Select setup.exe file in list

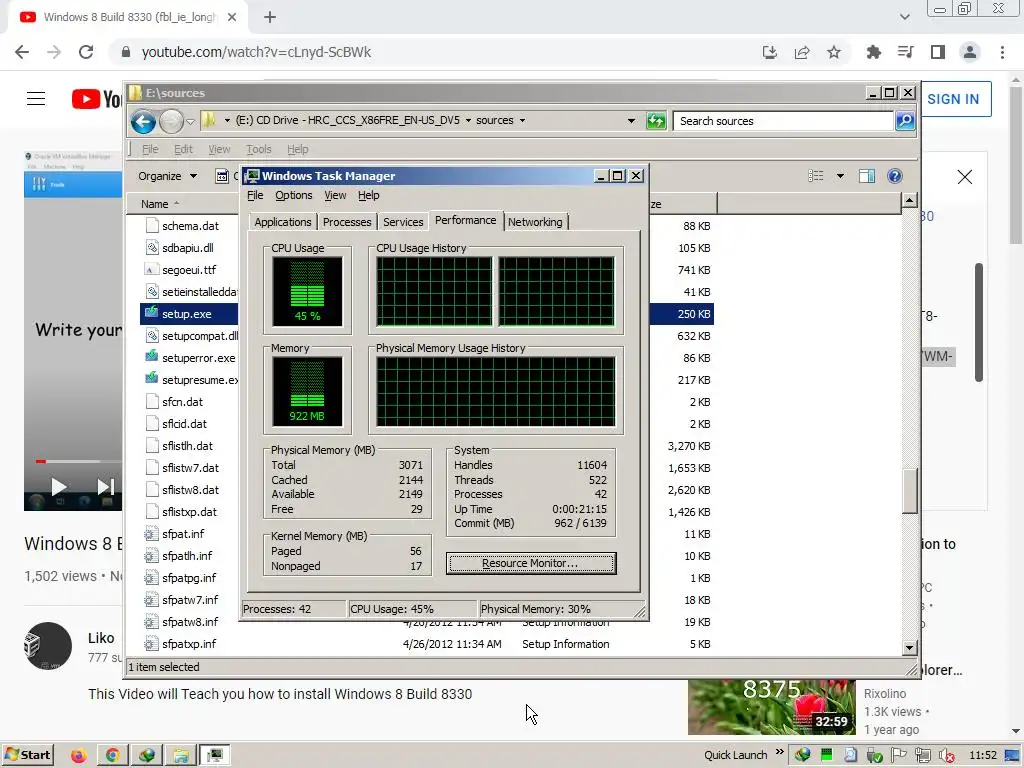click(187, 314)
